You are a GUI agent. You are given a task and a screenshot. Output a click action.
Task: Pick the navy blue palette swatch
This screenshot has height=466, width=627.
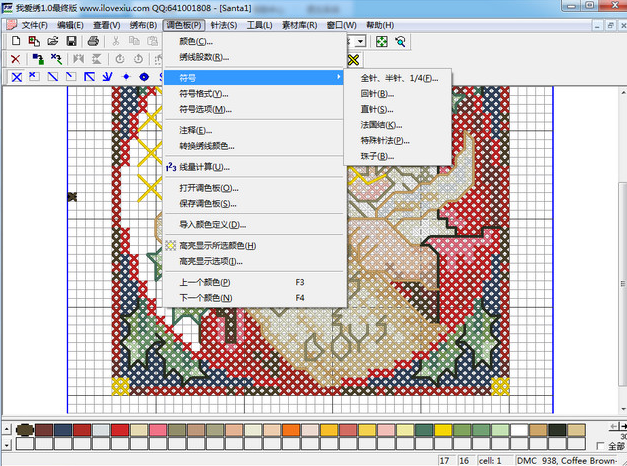(x=63, y=430)
